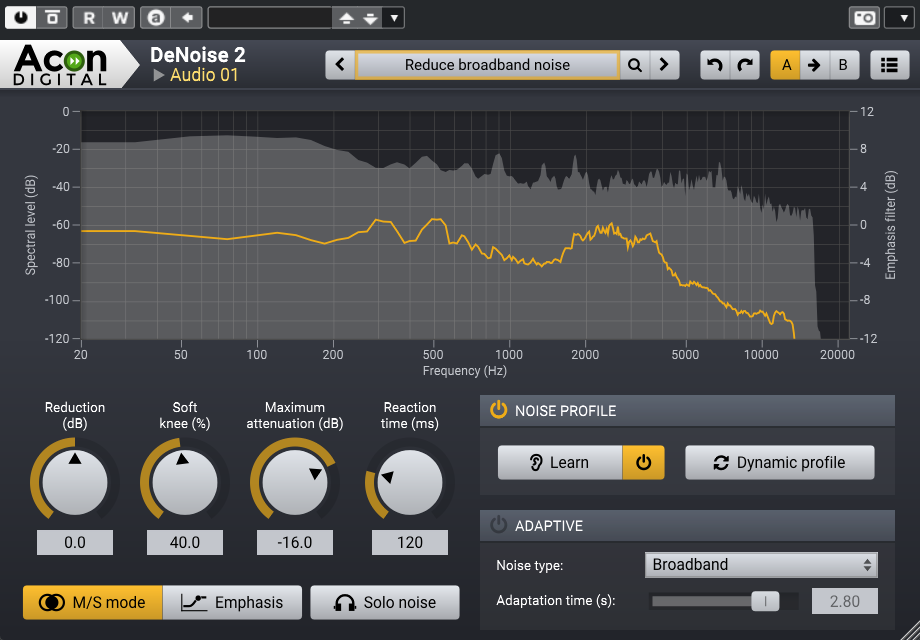Click the 'Frequency (Hz)' axis label
Screen dimensions: 920x640
[x=465, y=371]
